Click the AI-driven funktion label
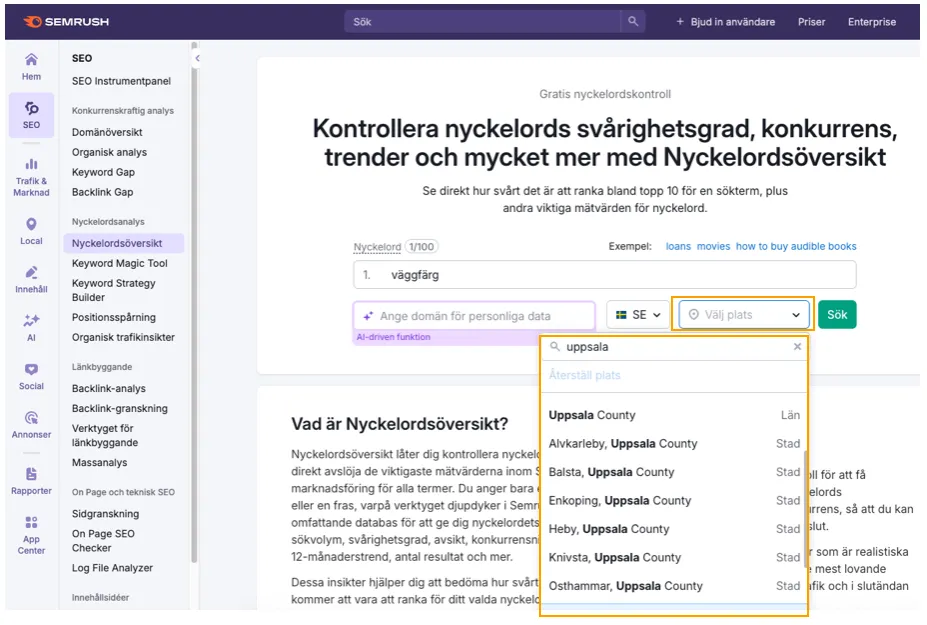 coord(393,337)
